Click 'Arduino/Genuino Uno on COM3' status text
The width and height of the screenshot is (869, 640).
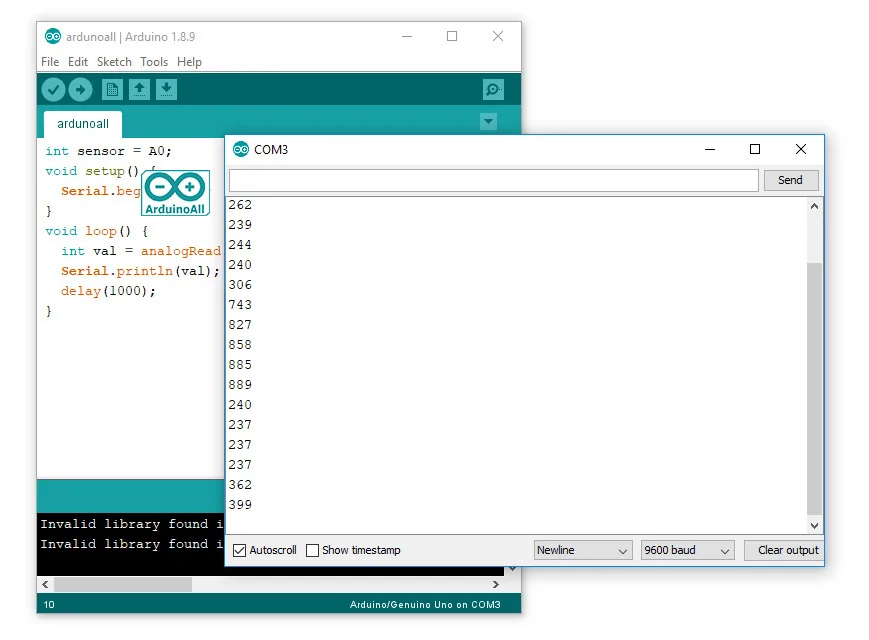tap(425, 605)
